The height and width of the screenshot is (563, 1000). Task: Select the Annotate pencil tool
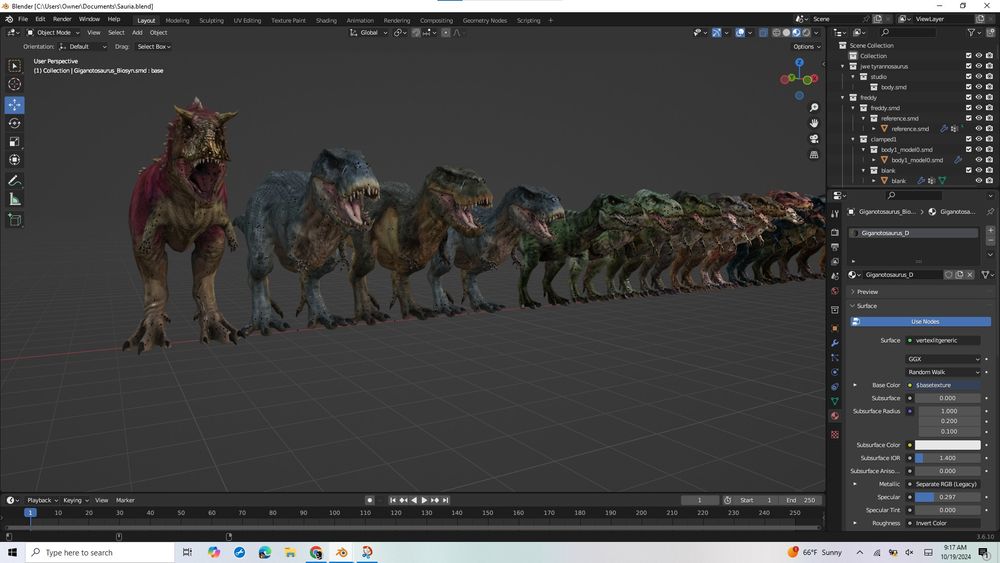pyautogui.click(x=15, y=181)
